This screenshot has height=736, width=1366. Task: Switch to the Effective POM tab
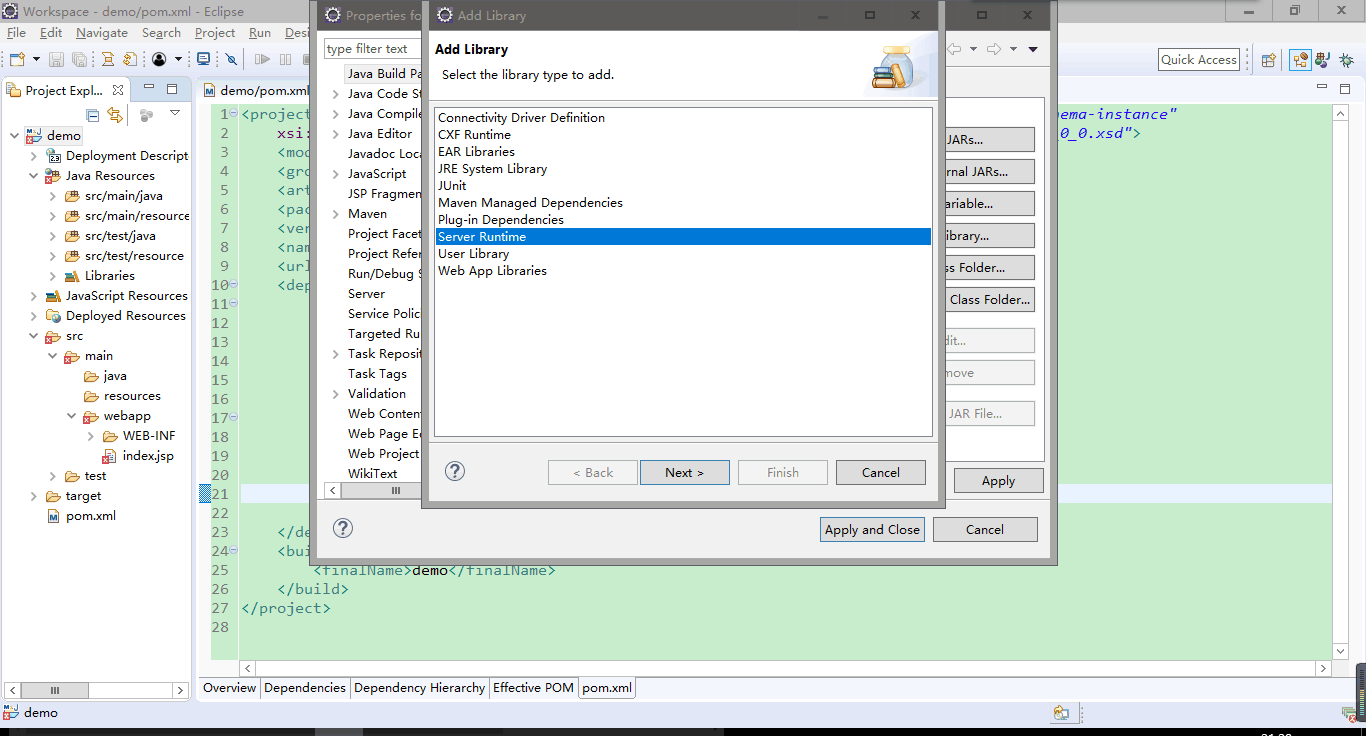(x=533, y=688)
